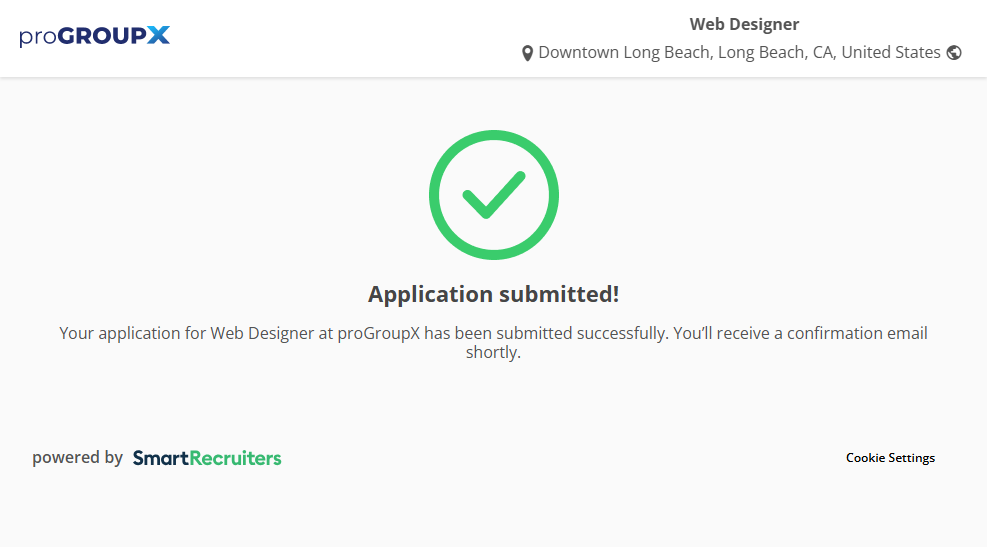Open Cookie Settings
This screenshot has height=547, width=987.
click(x=890, y=458)
